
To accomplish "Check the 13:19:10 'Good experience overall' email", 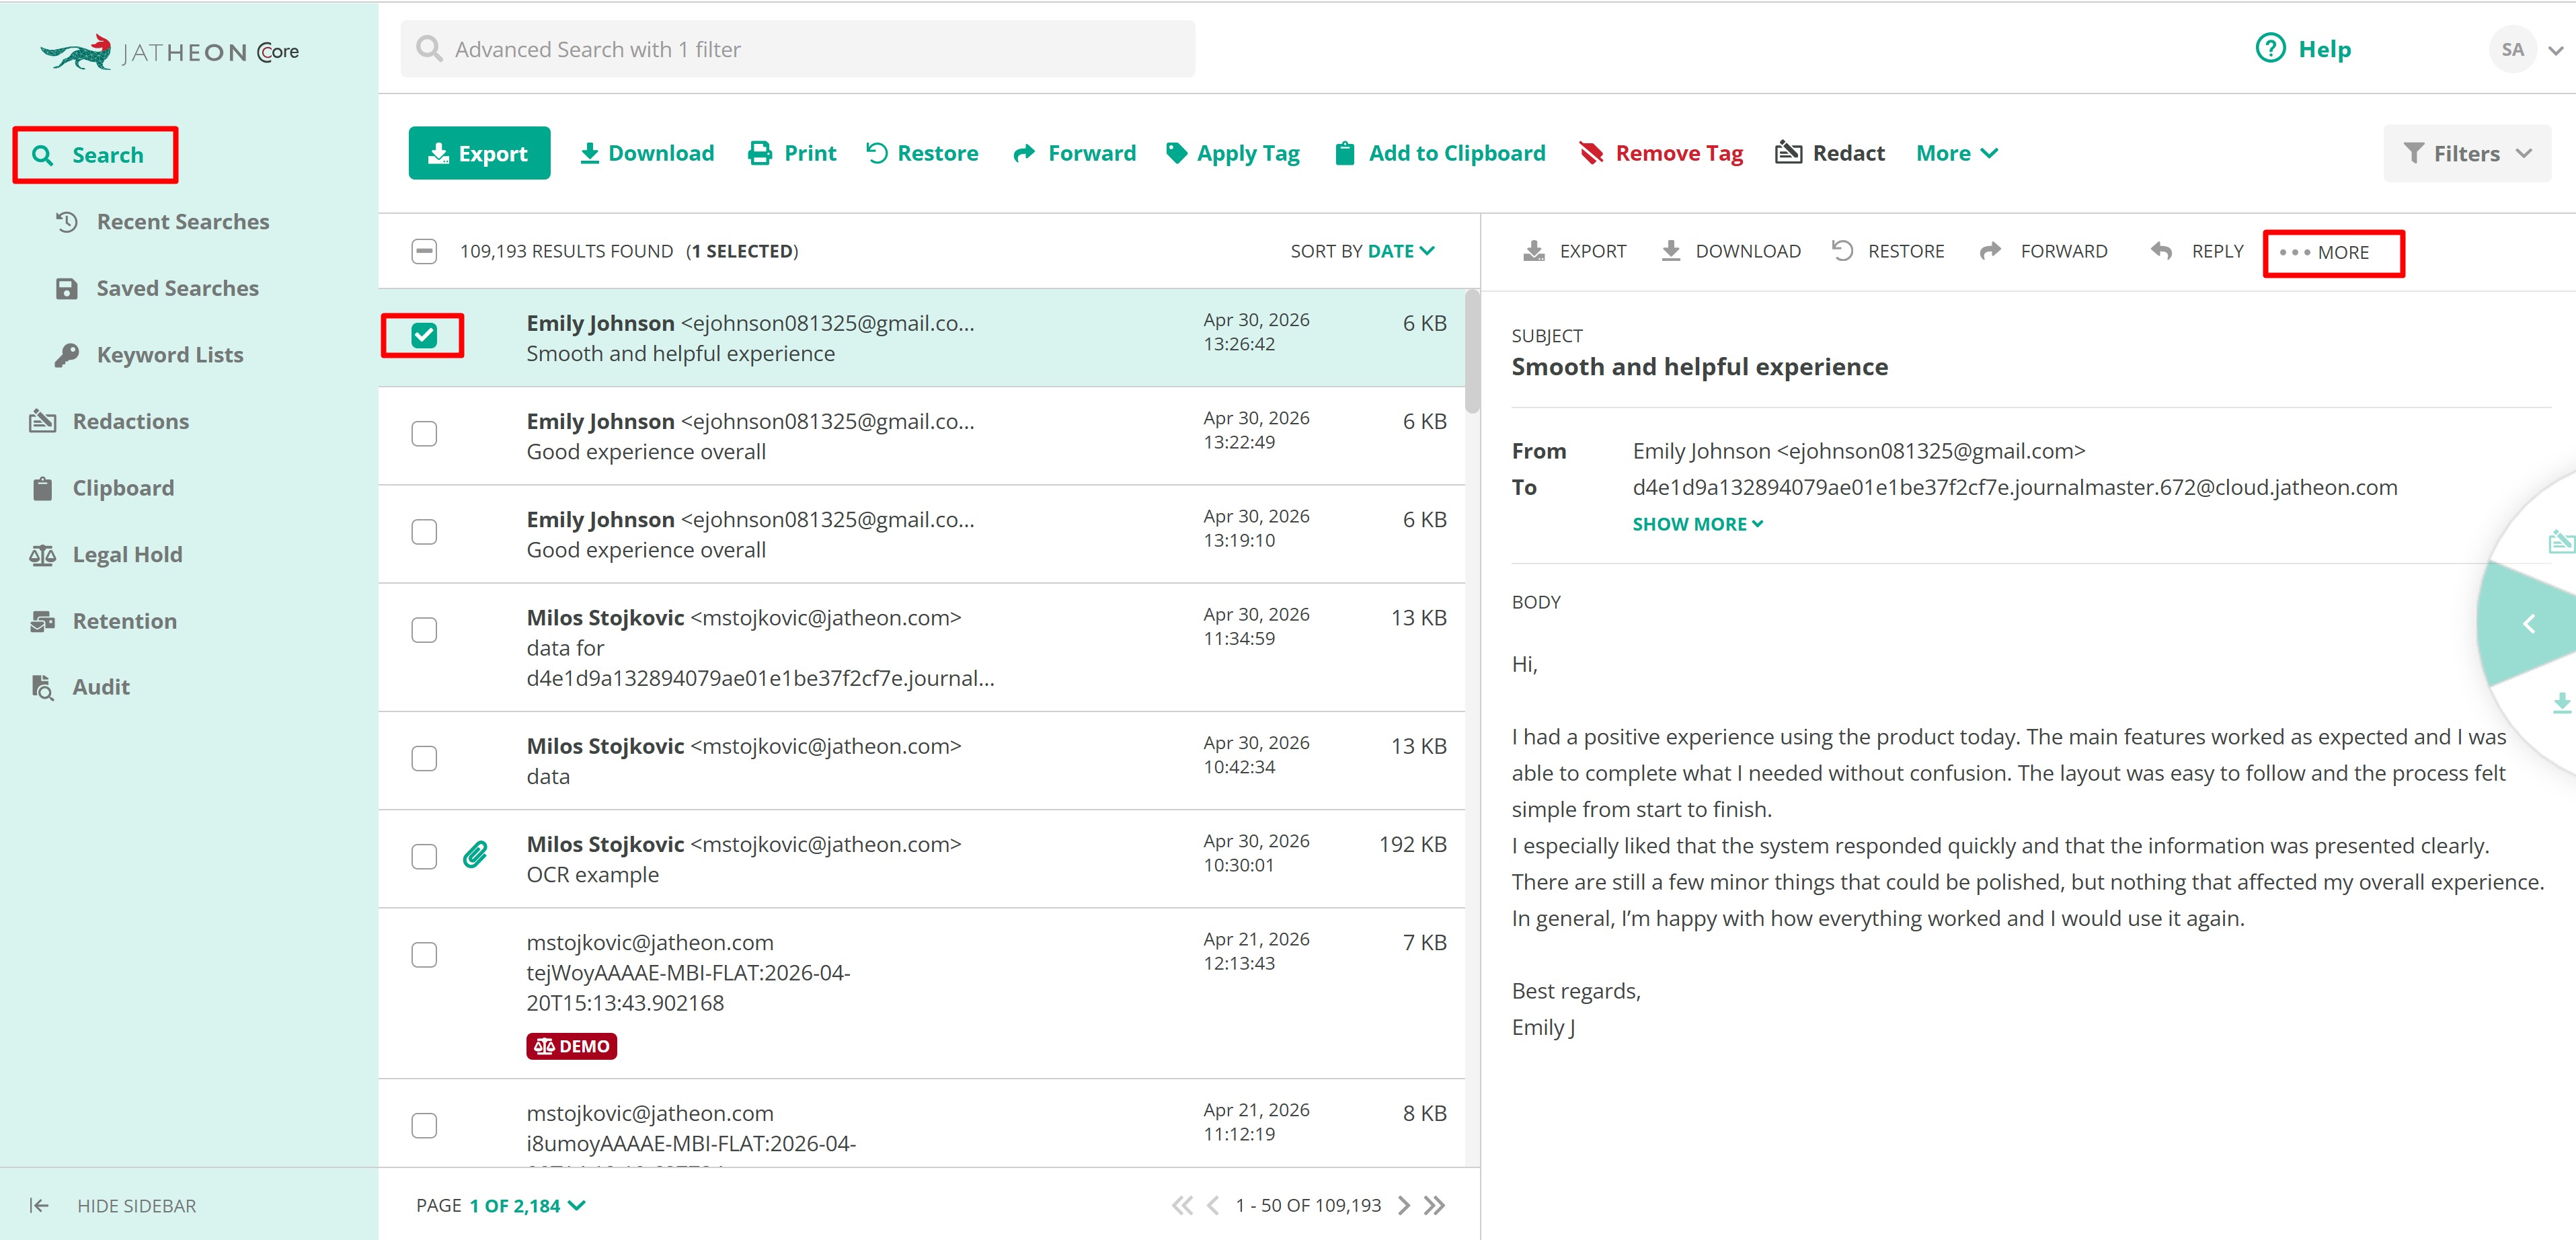I will (x=424, y=531).
